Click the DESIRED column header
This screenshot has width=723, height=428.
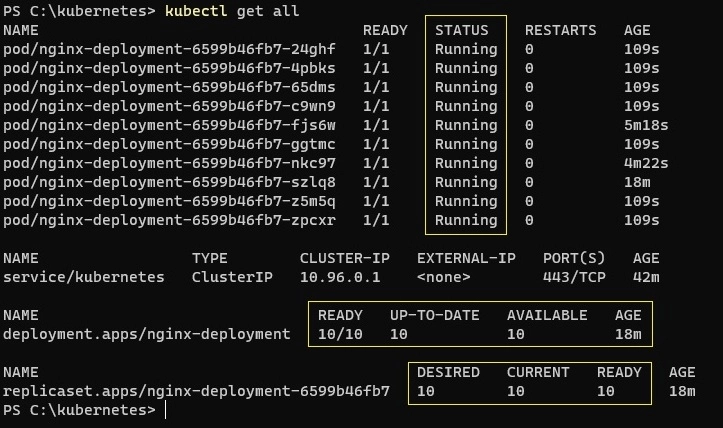pyautogui.click(x=448, y=372)
